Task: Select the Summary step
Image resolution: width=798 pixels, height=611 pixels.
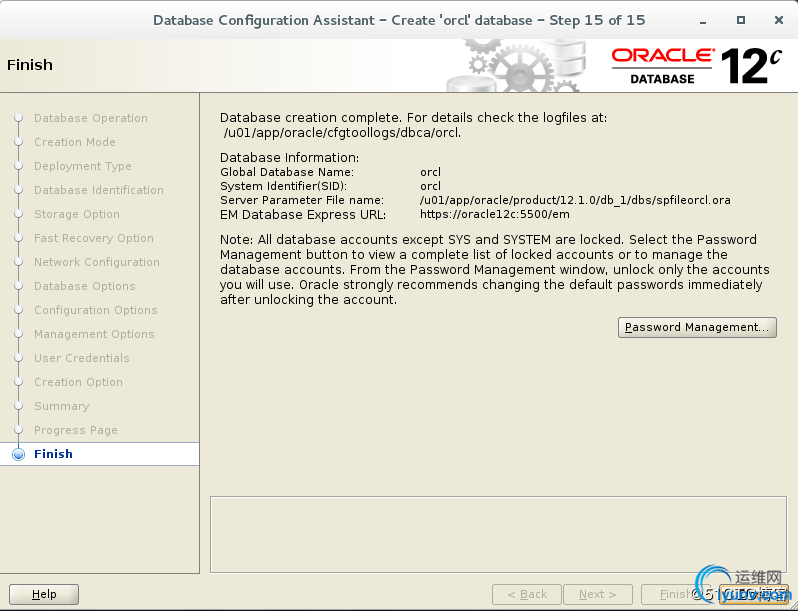Action: (62, 406)
